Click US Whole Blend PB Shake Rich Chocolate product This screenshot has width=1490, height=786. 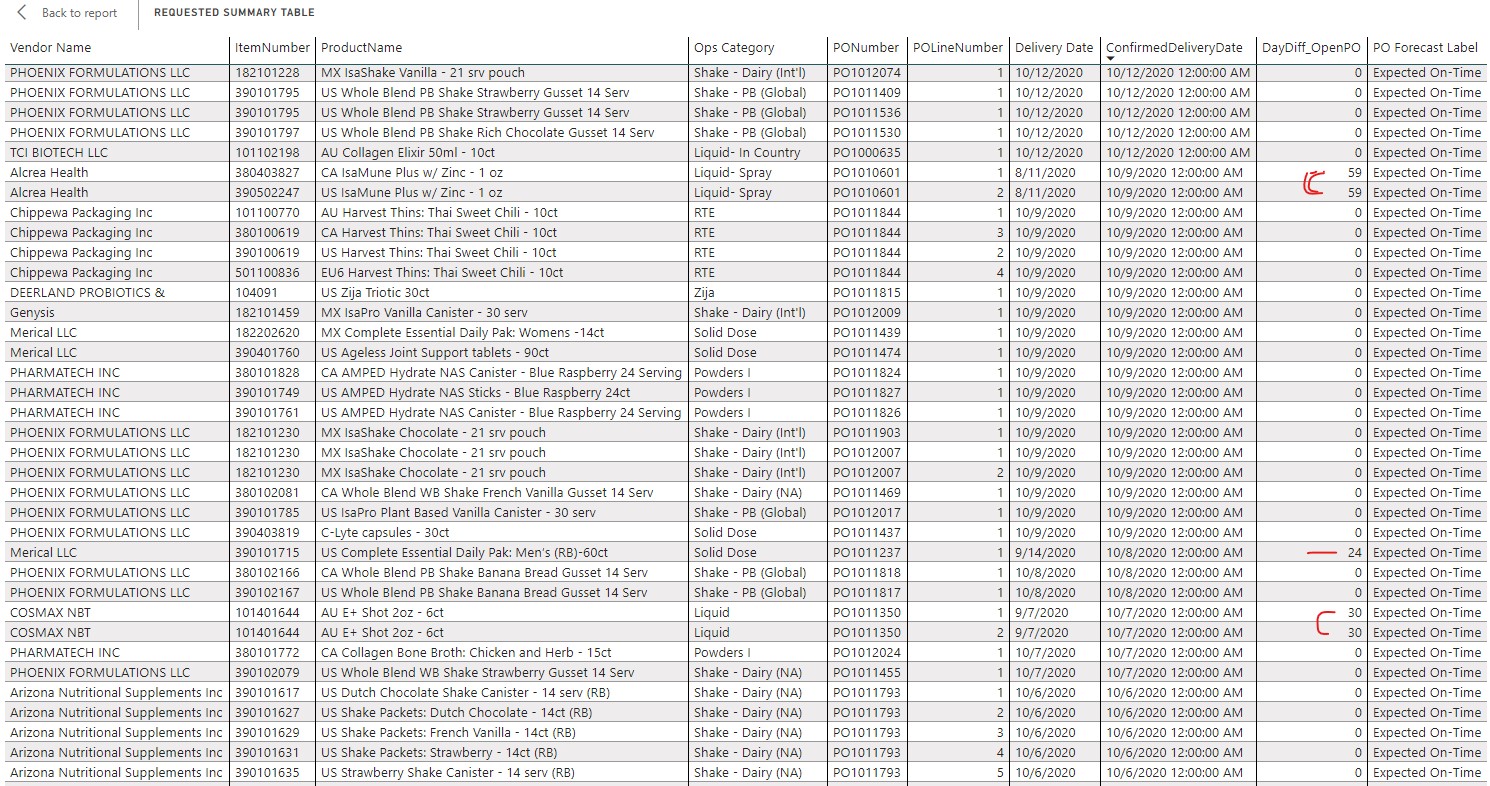[x=487, y=132]
